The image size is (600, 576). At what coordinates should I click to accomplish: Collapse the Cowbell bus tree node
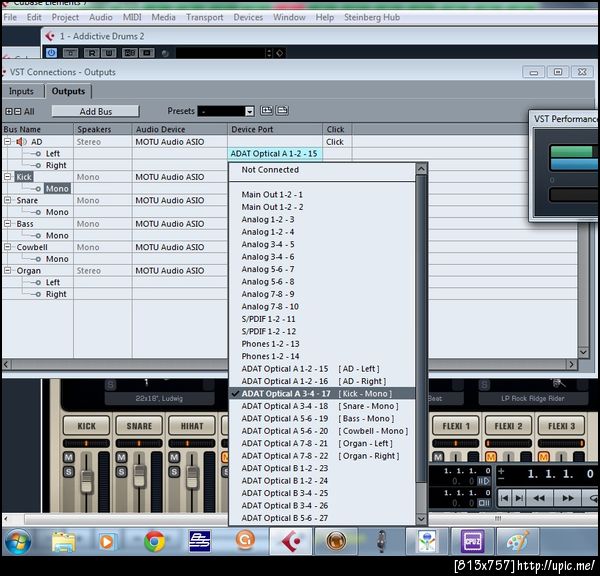[8, 247]
